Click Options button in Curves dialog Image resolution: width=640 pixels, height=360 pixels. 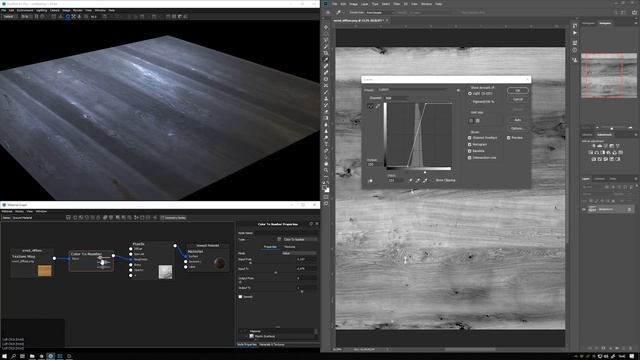click(518, 129)
